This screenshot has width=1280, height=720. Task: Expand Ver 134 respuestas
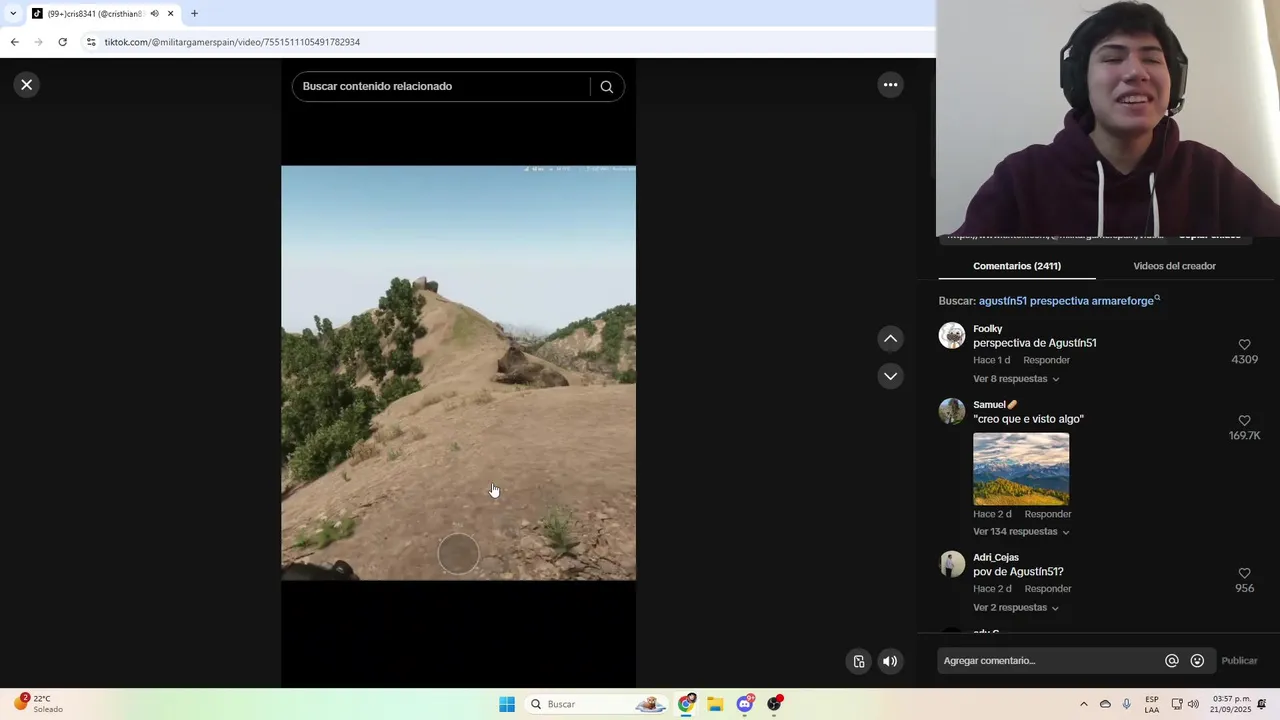(x=1021, y=532)
